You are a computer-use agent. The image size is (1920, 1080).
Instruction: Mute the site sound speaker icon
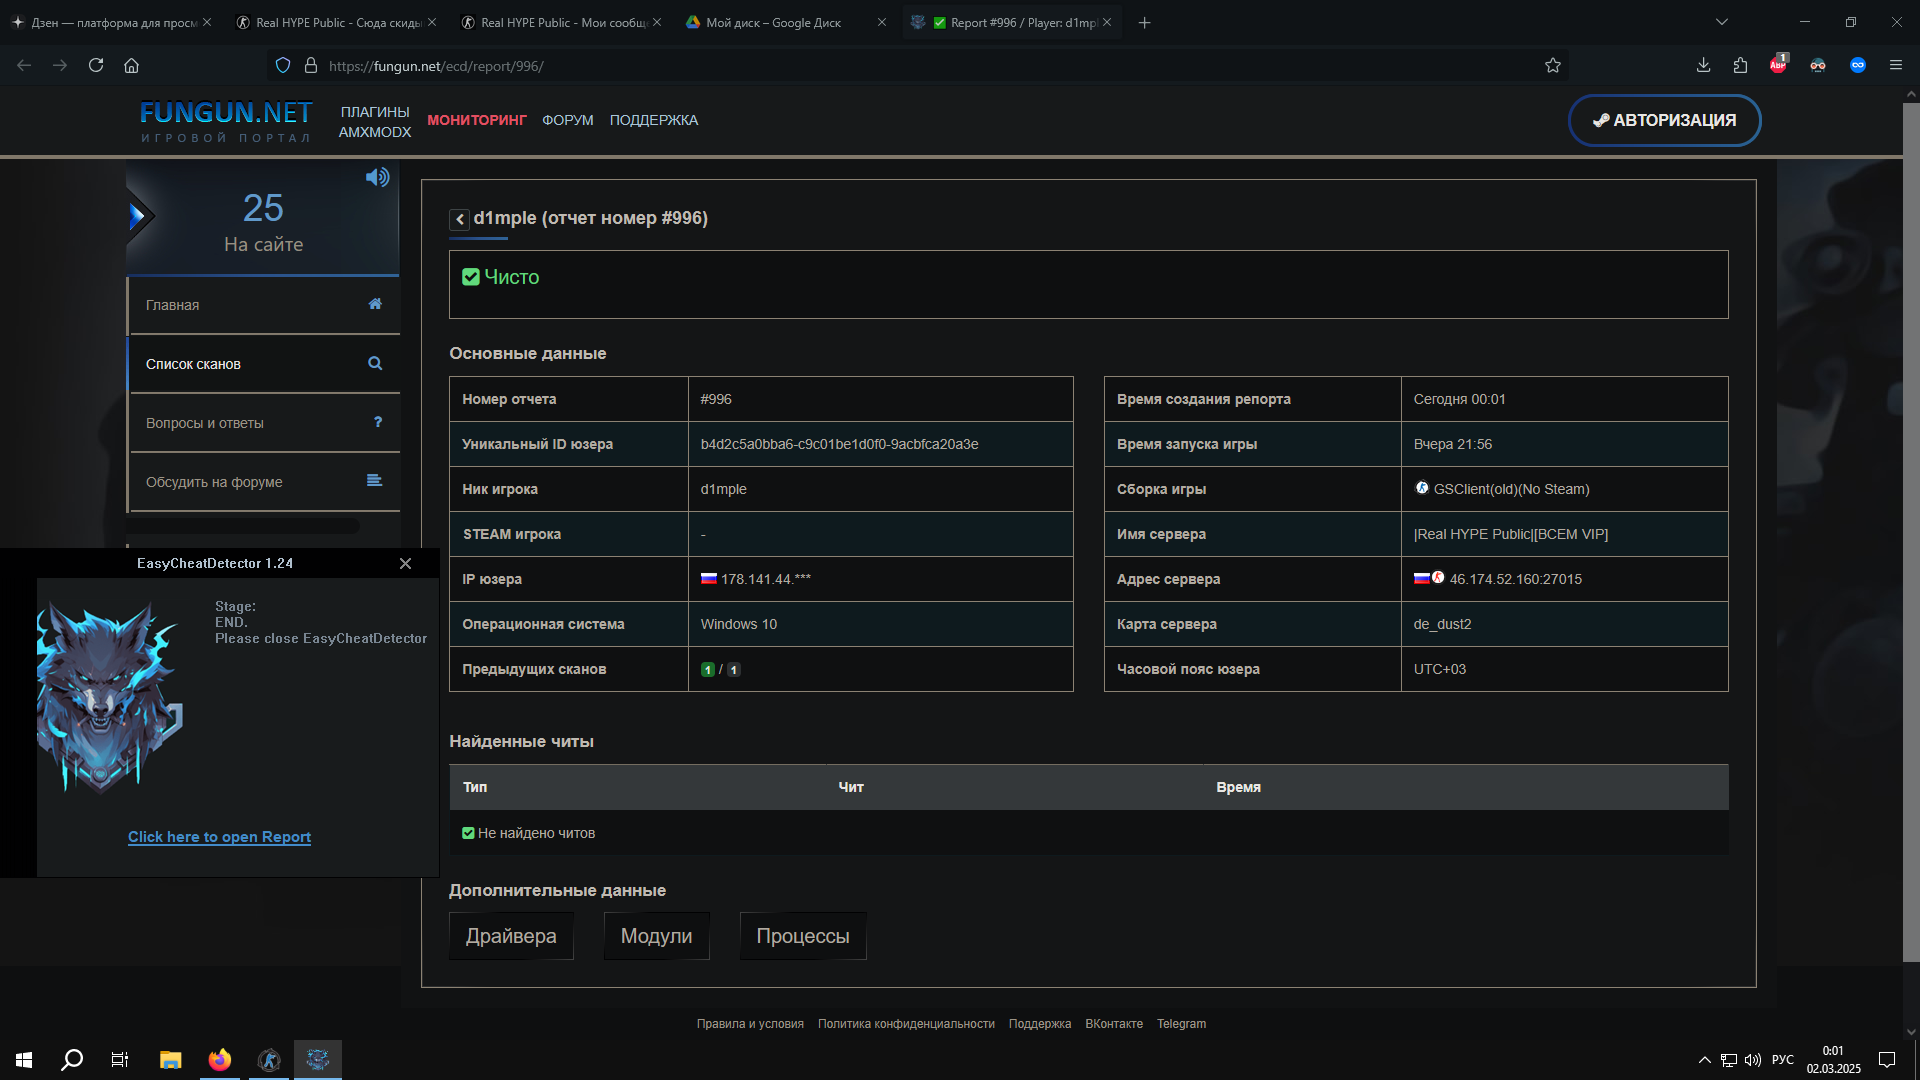(x=377, y=177)
